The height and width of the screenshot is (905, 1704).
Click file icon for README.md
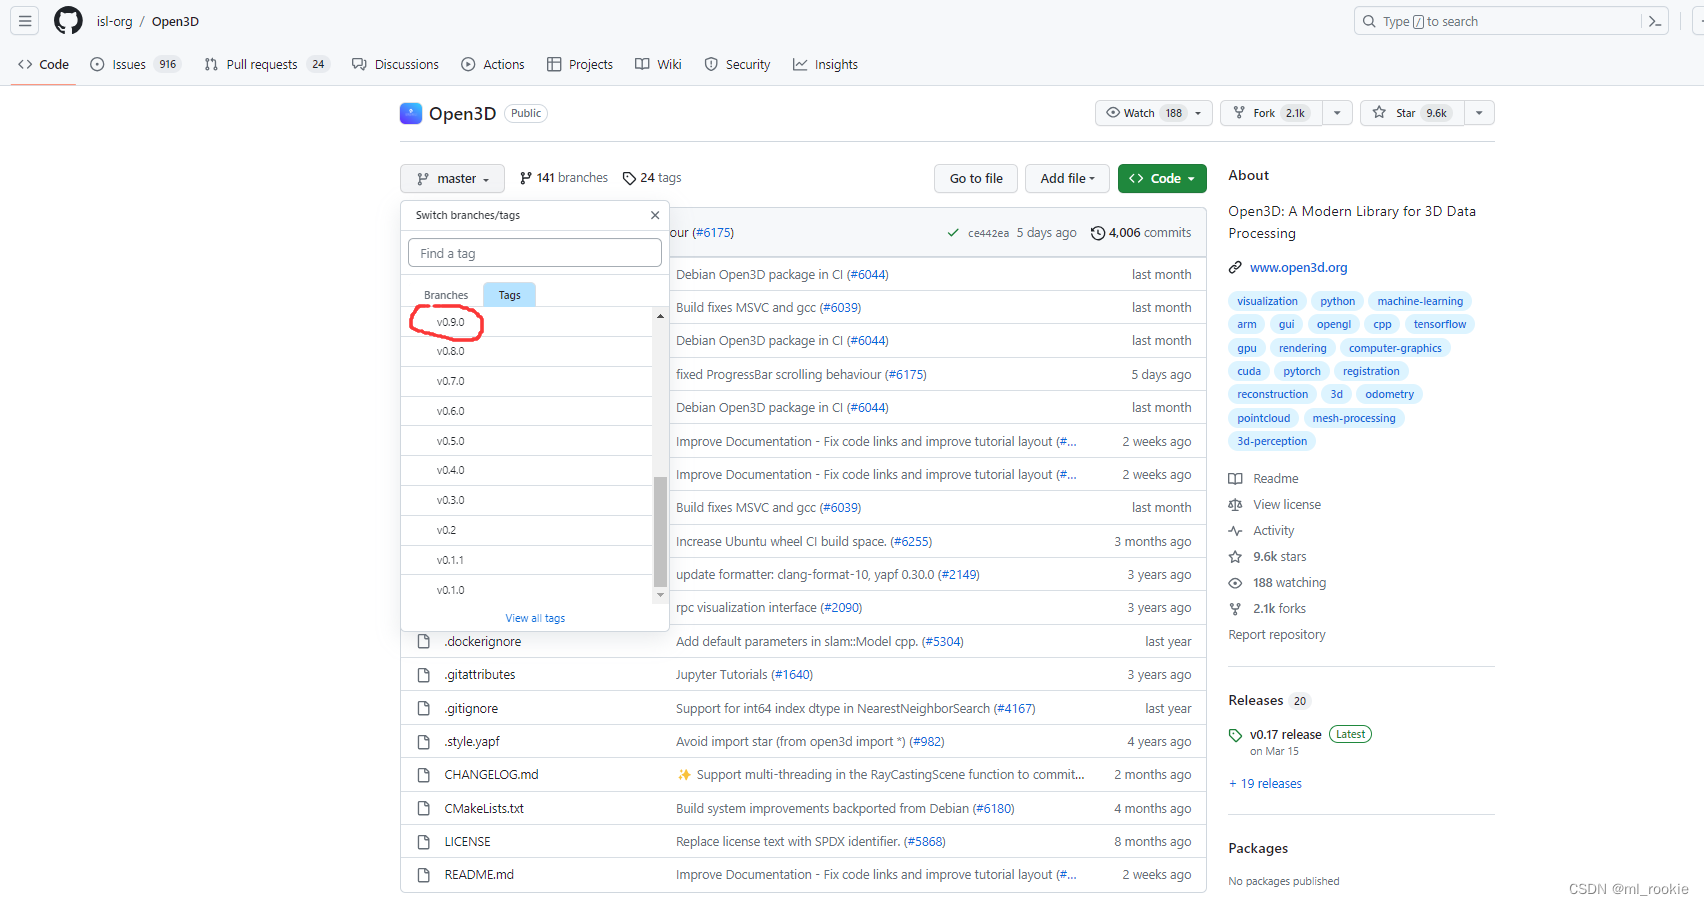(424, 875)
